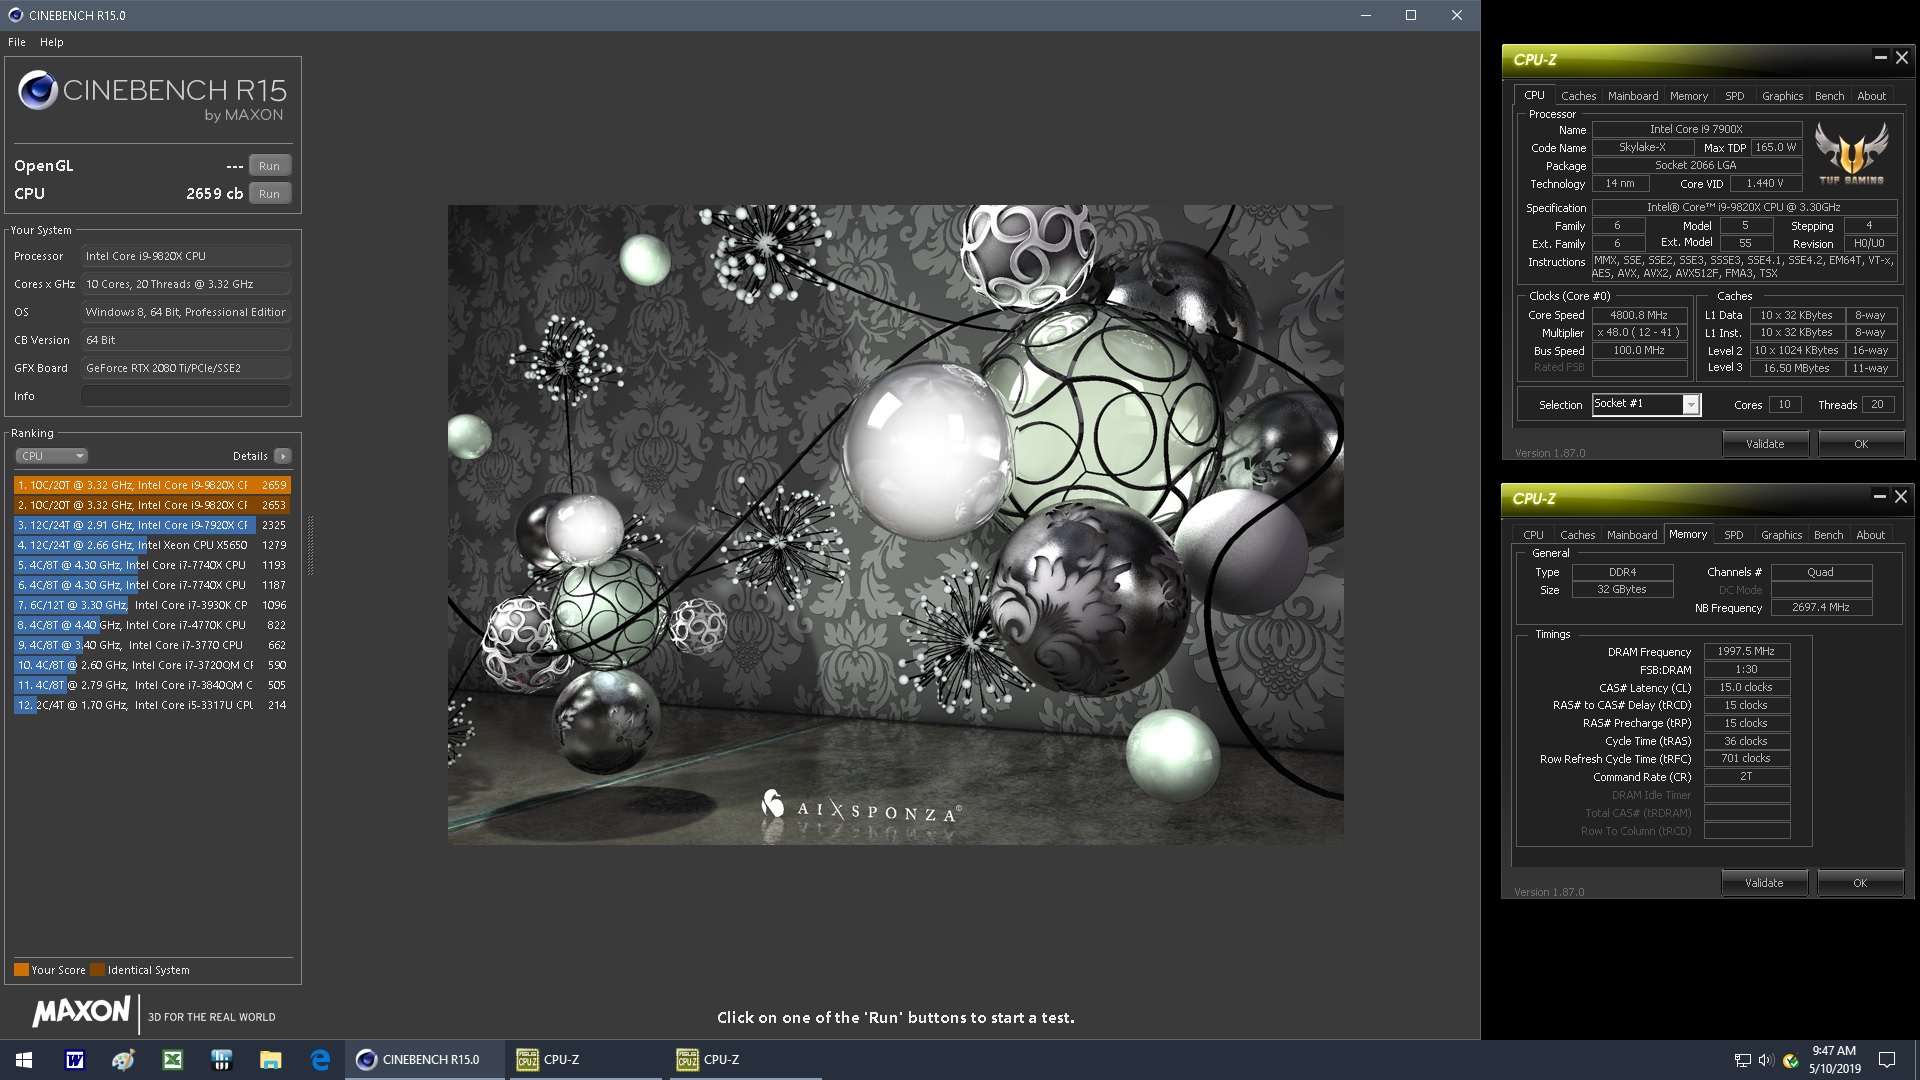The width and height of the screenshot is (1920, 1080).
Task: Switch to SPD tab in top CPU-Z
Action: [1735, 96]
